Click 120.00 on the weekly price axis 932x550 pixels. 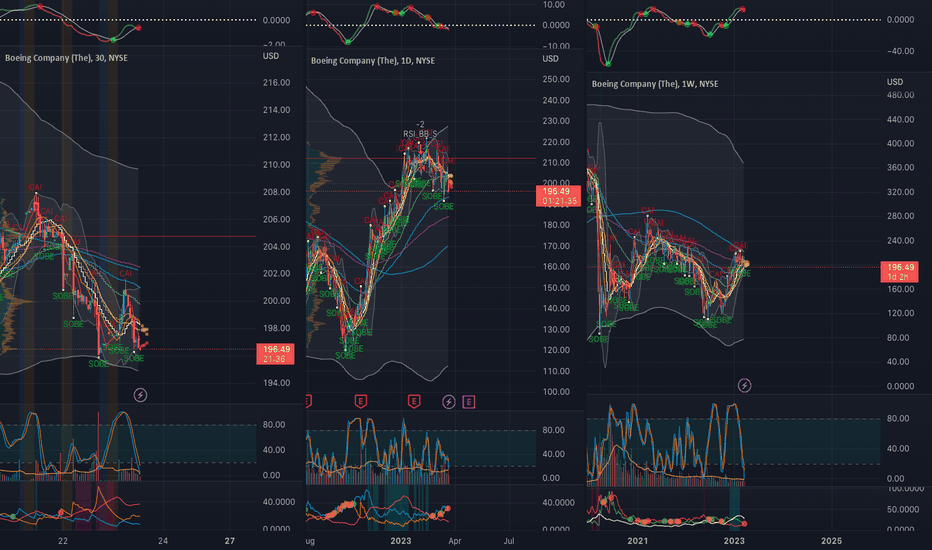pyautogui.click(x=900, y=313)
